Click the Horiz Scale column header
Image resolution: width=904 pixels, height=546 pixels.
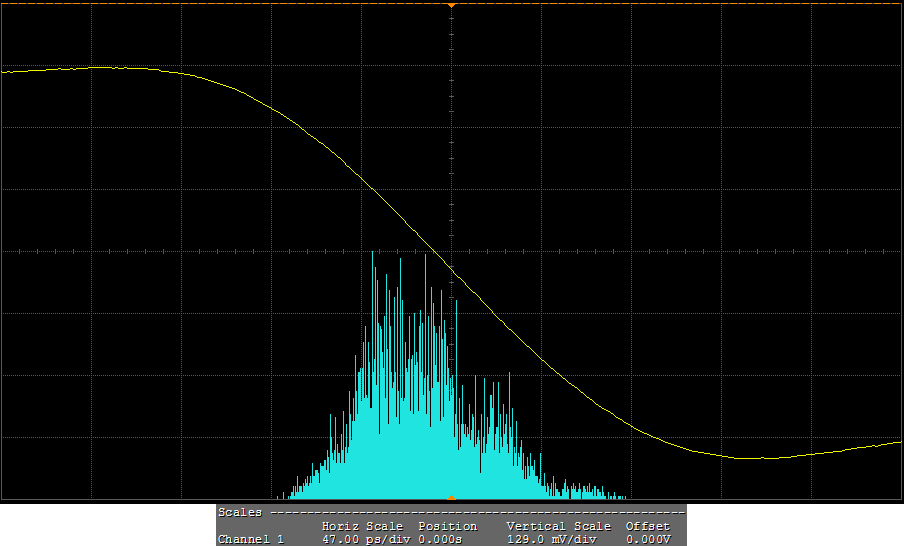pyautogui.click(x=362, y=526)
